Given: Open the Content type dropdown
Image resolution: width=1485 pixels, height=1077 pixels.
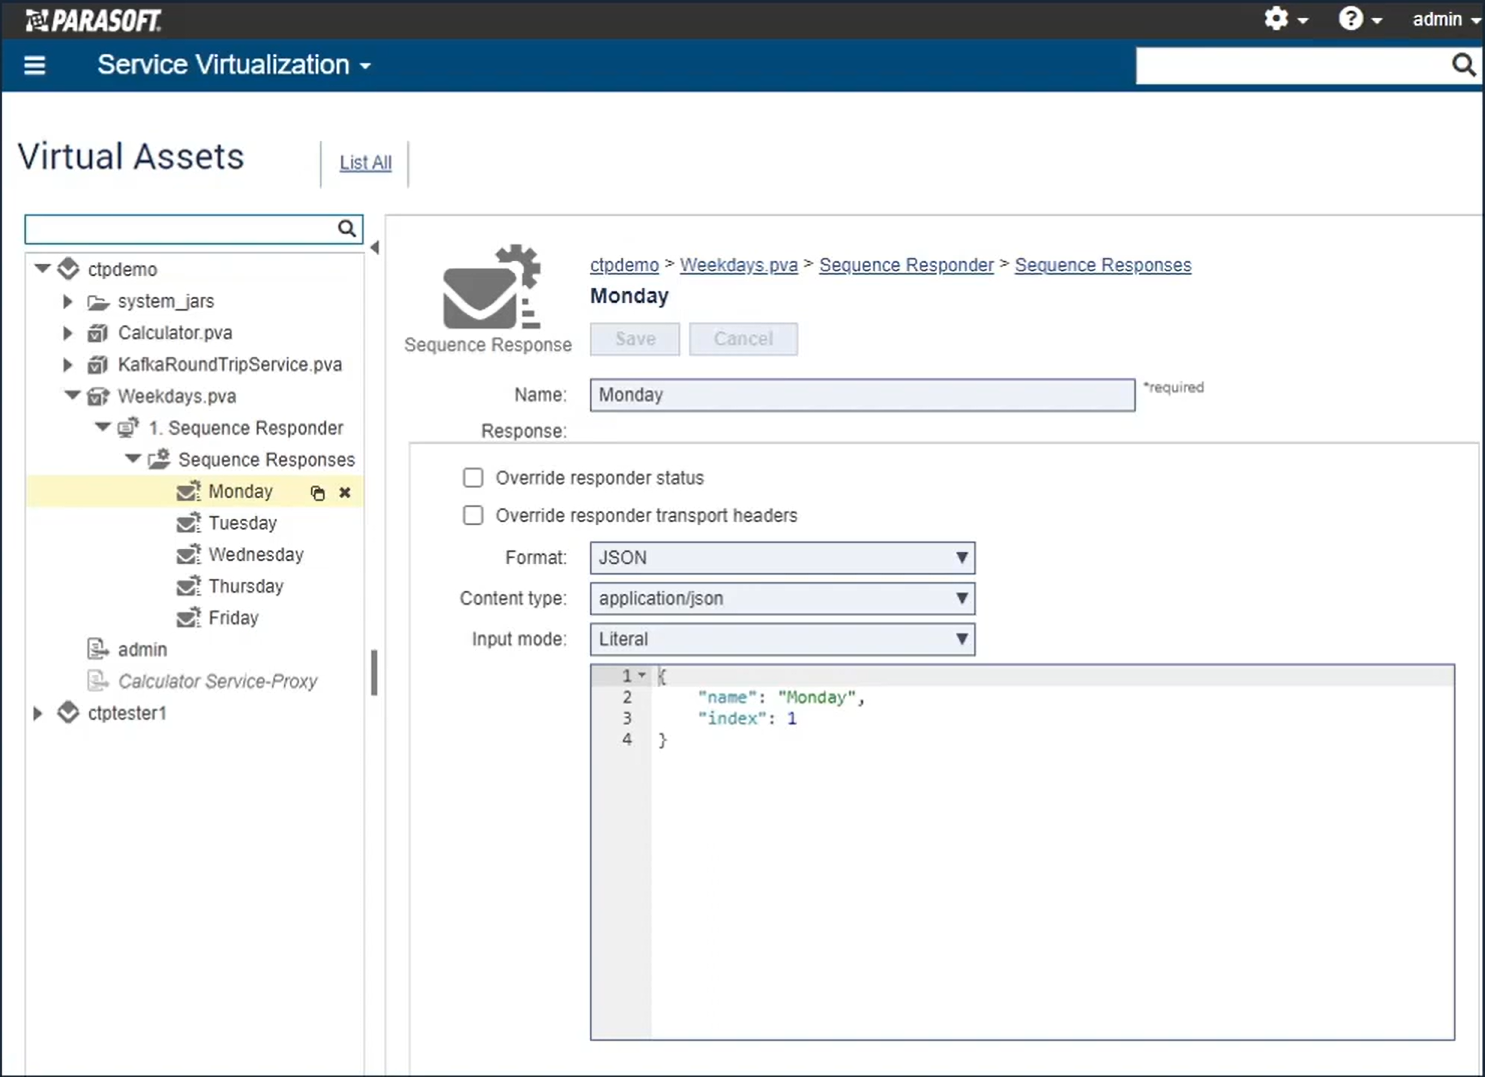Looking at the screenshot, I should [x=782, y=599].
